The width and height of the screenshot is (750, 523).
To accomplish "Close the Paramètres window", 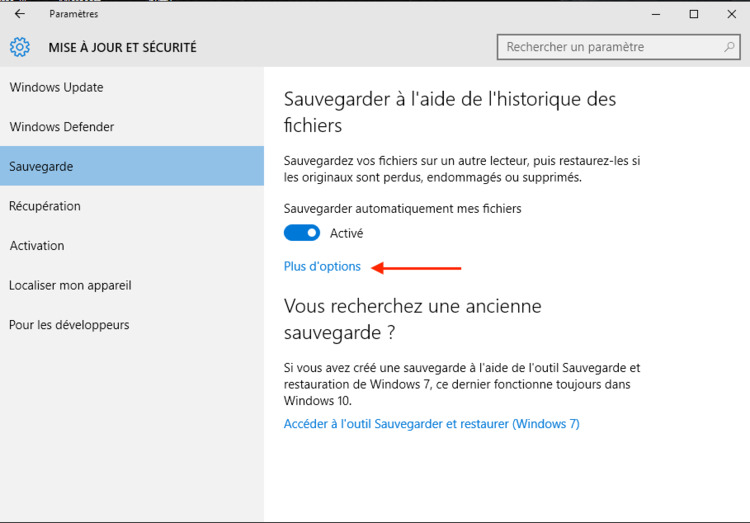I will (x=729, y=14).
